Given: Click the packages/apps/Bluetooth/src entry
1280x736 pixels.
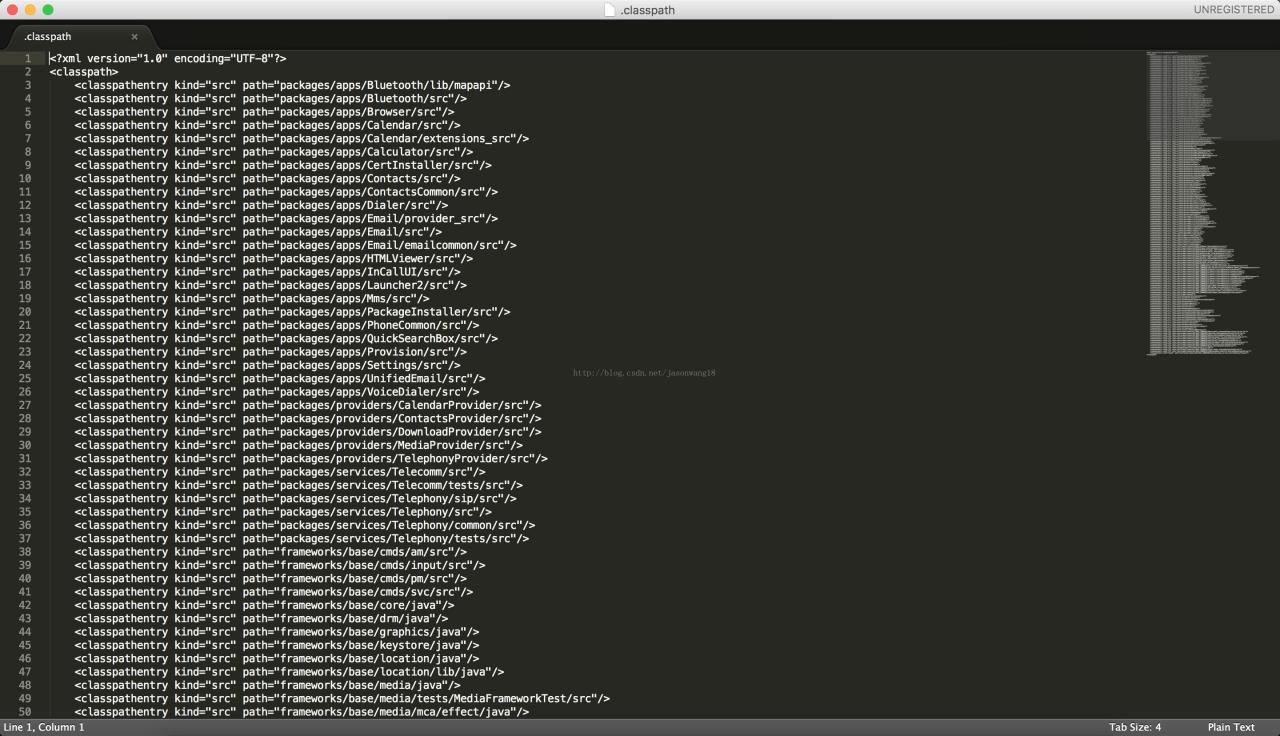Looking at the screenshot, I should pos(270,99).
